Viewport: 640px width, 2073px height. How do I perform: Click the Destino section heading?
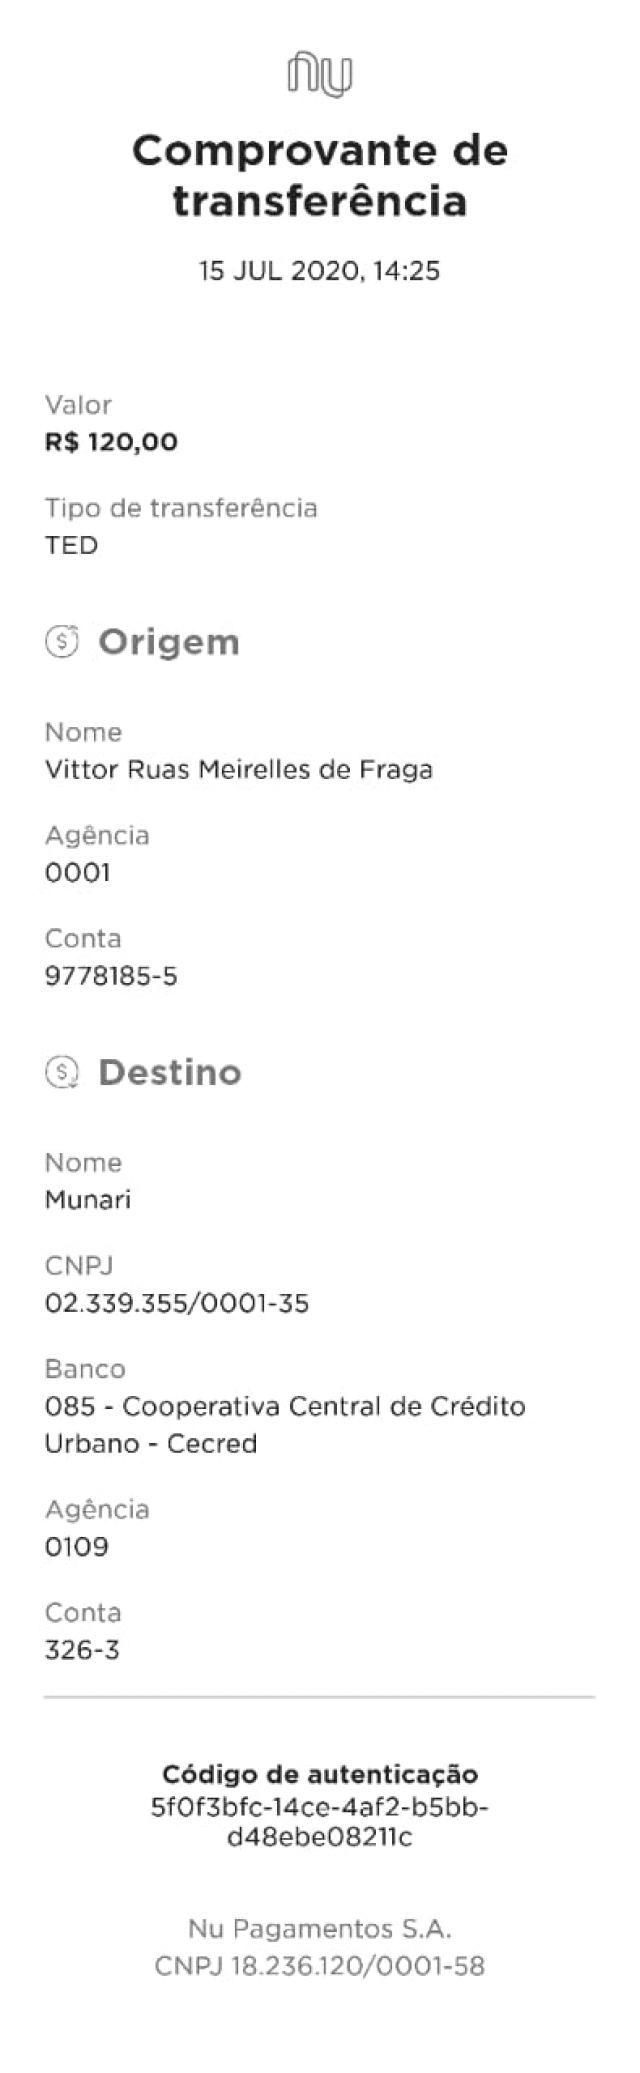pos(170,1072)
